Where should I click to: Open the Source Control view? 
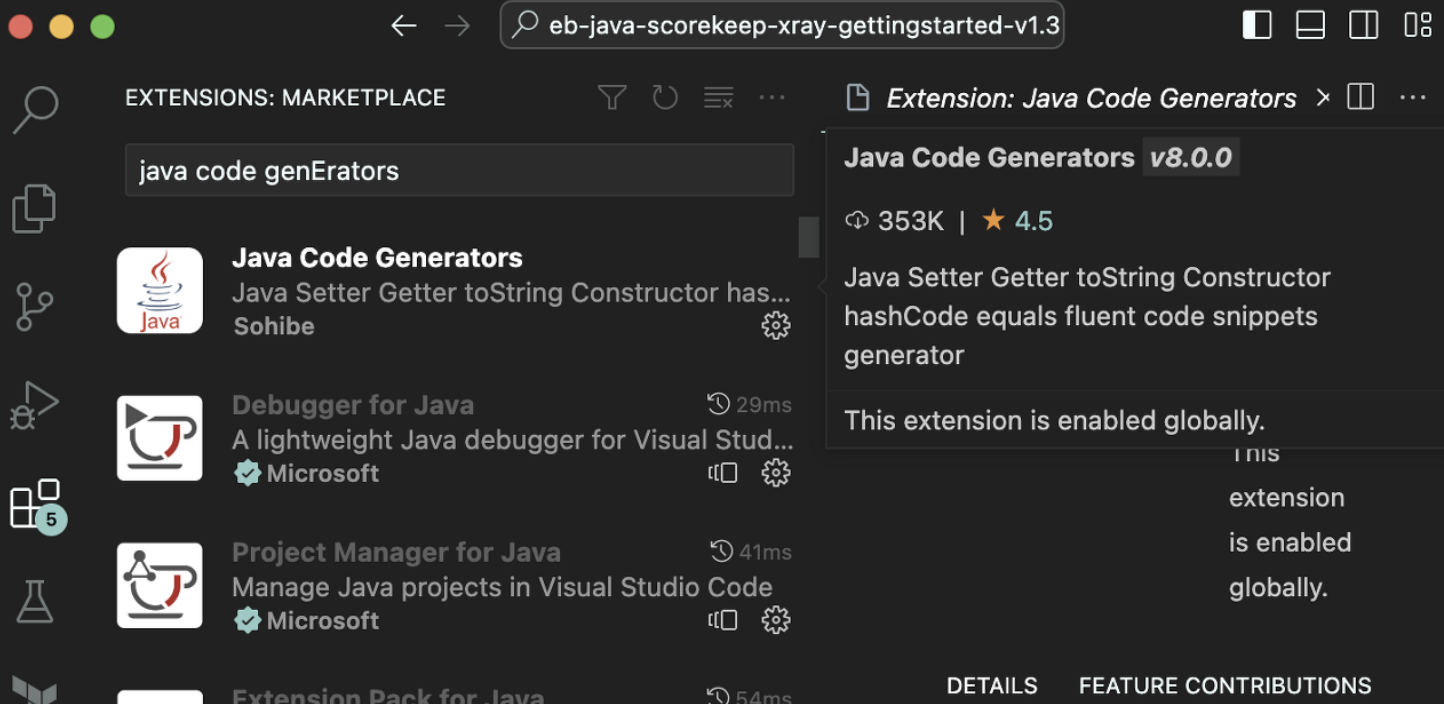click(x=35, y=307)
